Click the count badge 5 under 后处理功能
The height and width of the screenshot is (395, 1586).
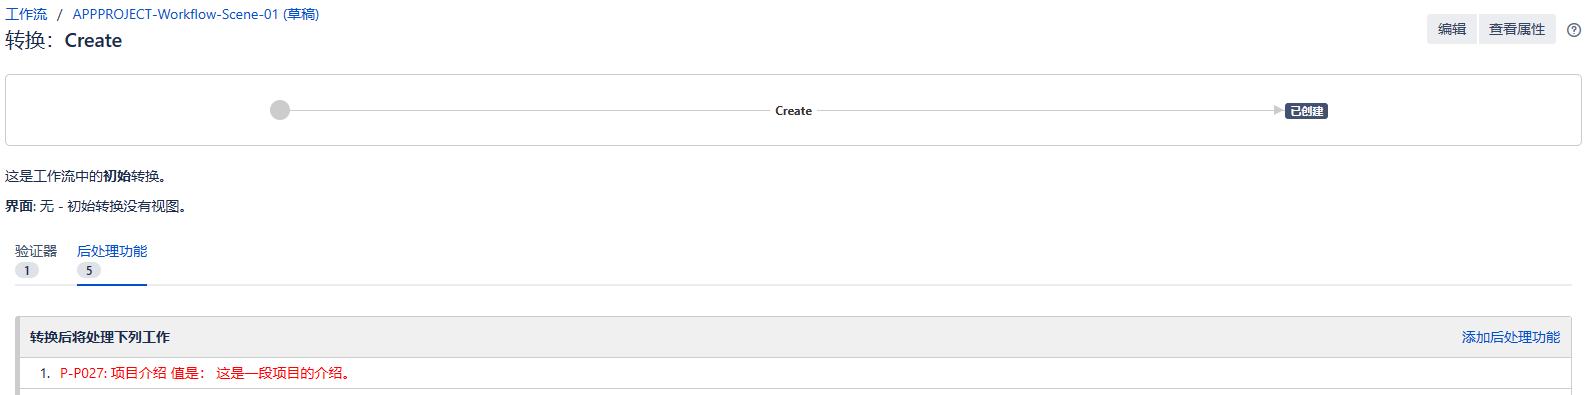(x=89, y=270)
